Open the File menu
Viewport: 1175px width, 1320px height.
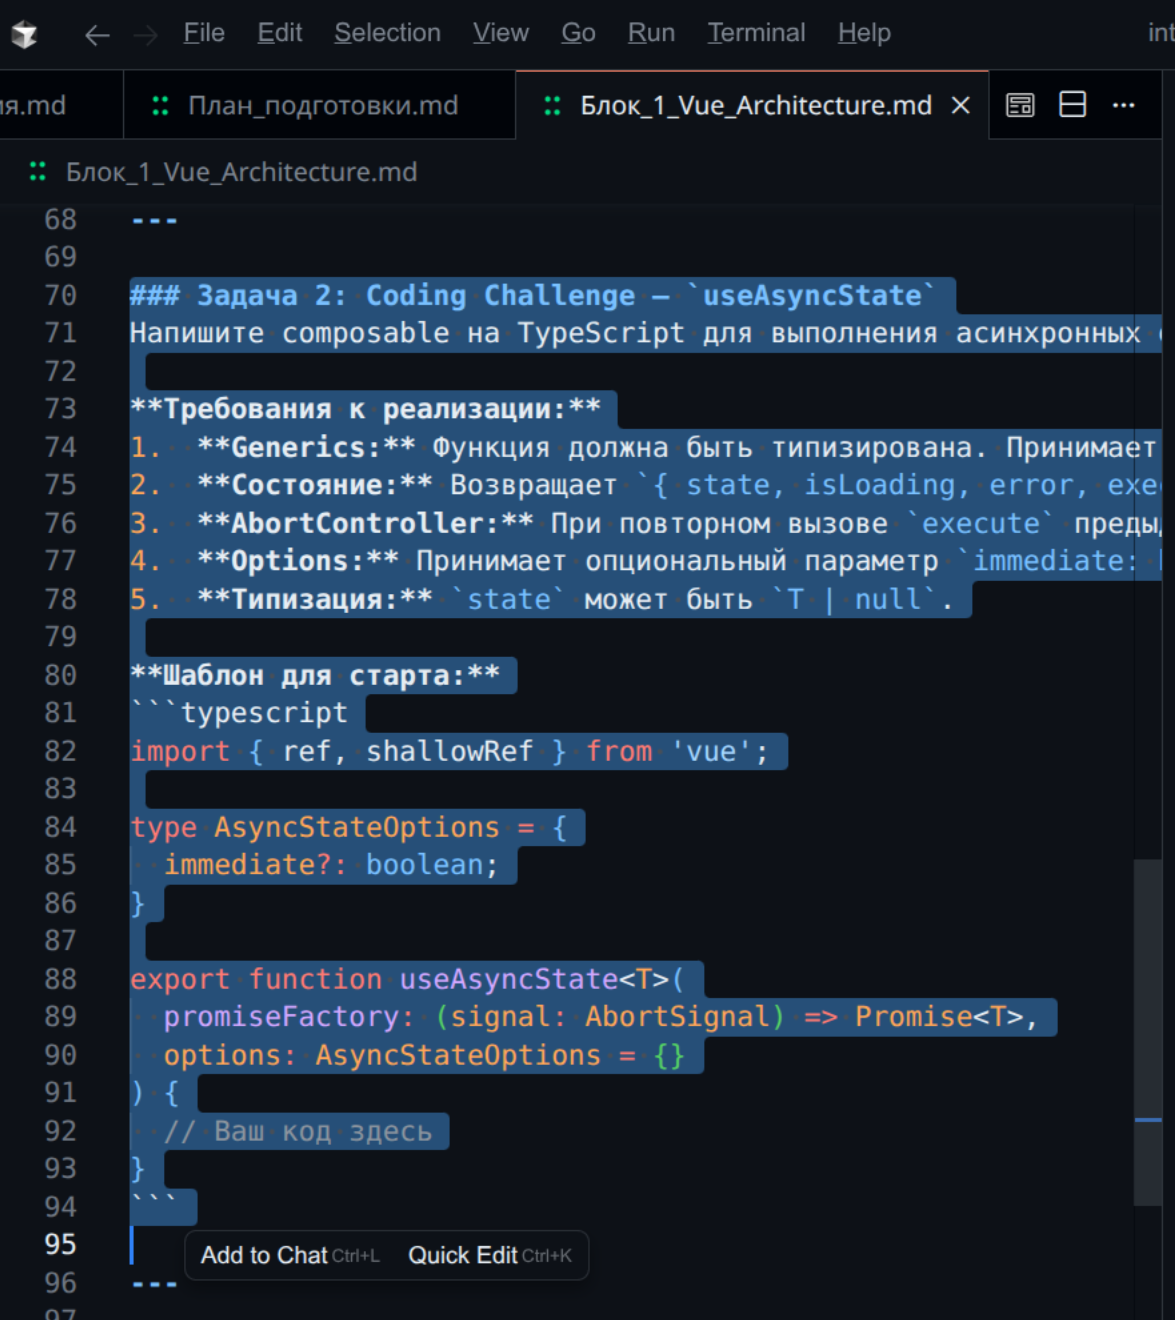204,33
